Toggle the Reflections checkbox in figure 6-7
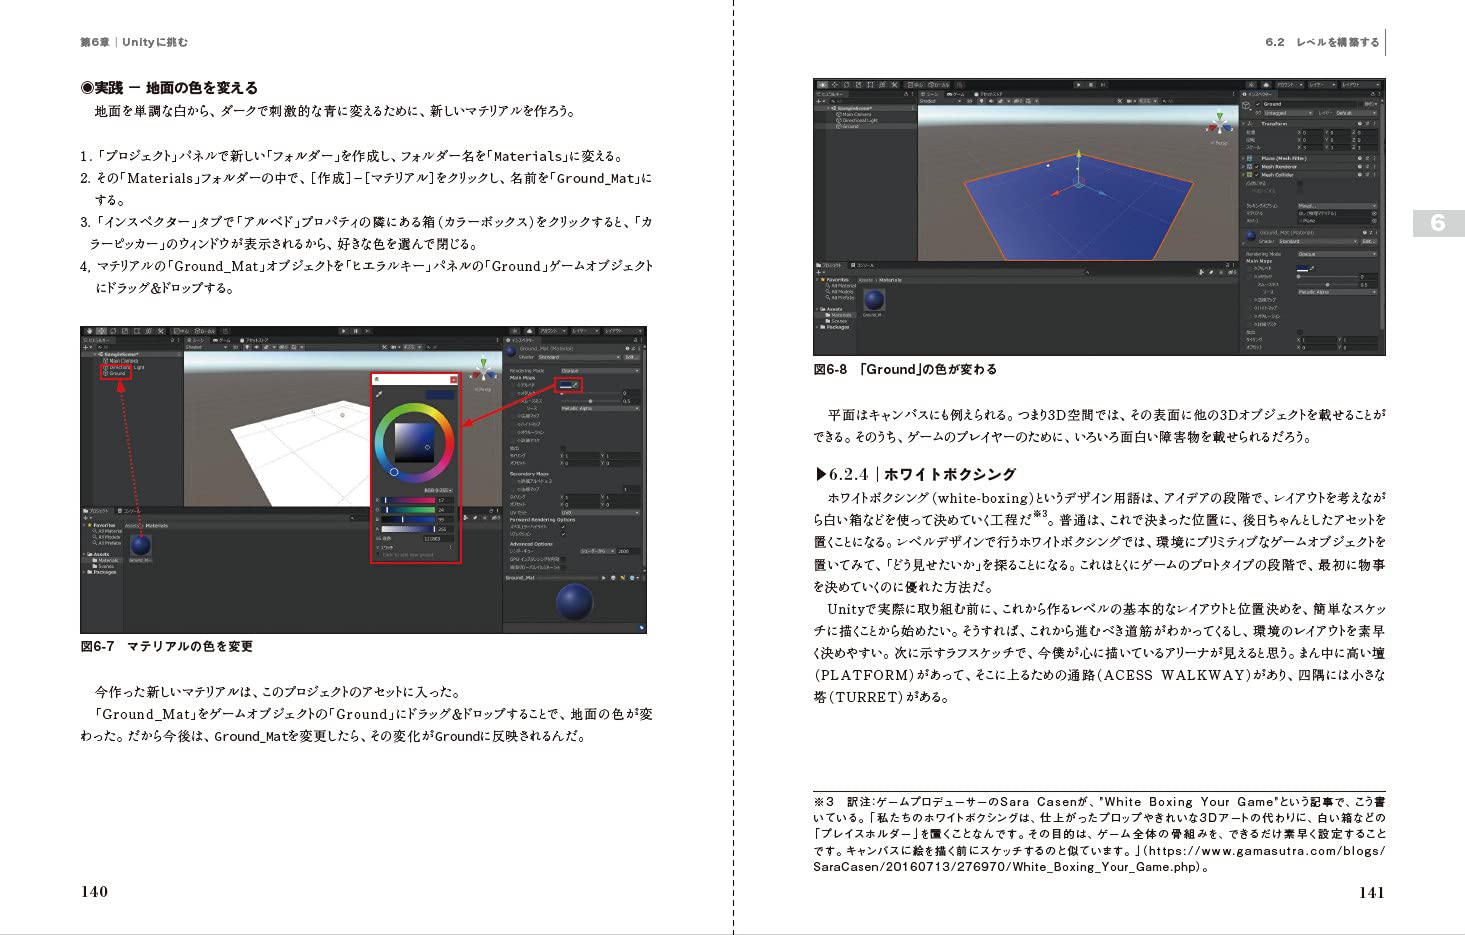 click(x=563, y=534)
